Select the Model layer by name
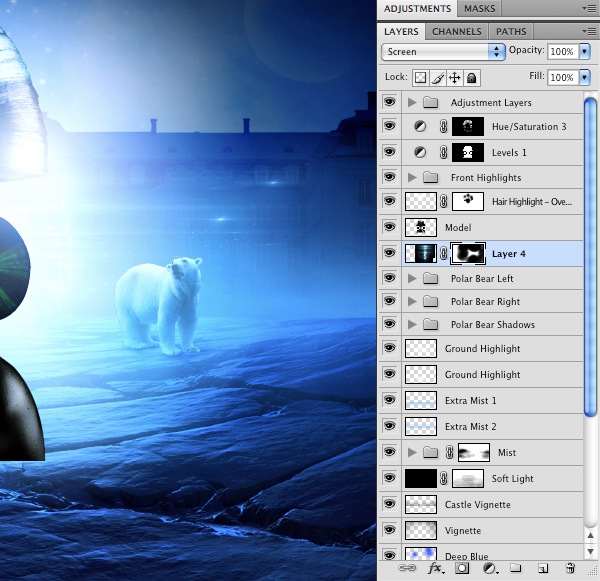Viewport: 600px width, 581px height. pos(458,227)
